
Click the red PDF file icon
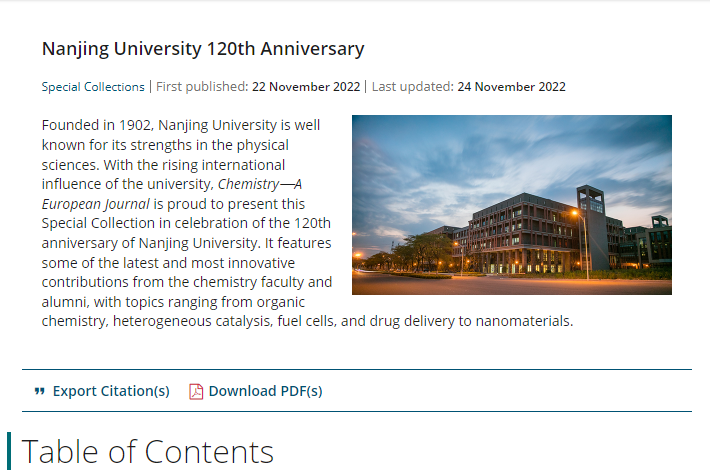pos(196,391)
